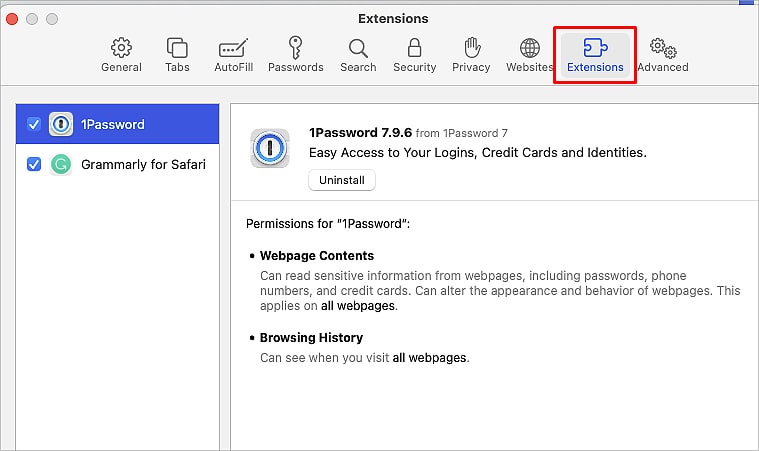Disable the Grammarly for Safari checkbox
Screen dimensions: 759x451
click(34, 164)
